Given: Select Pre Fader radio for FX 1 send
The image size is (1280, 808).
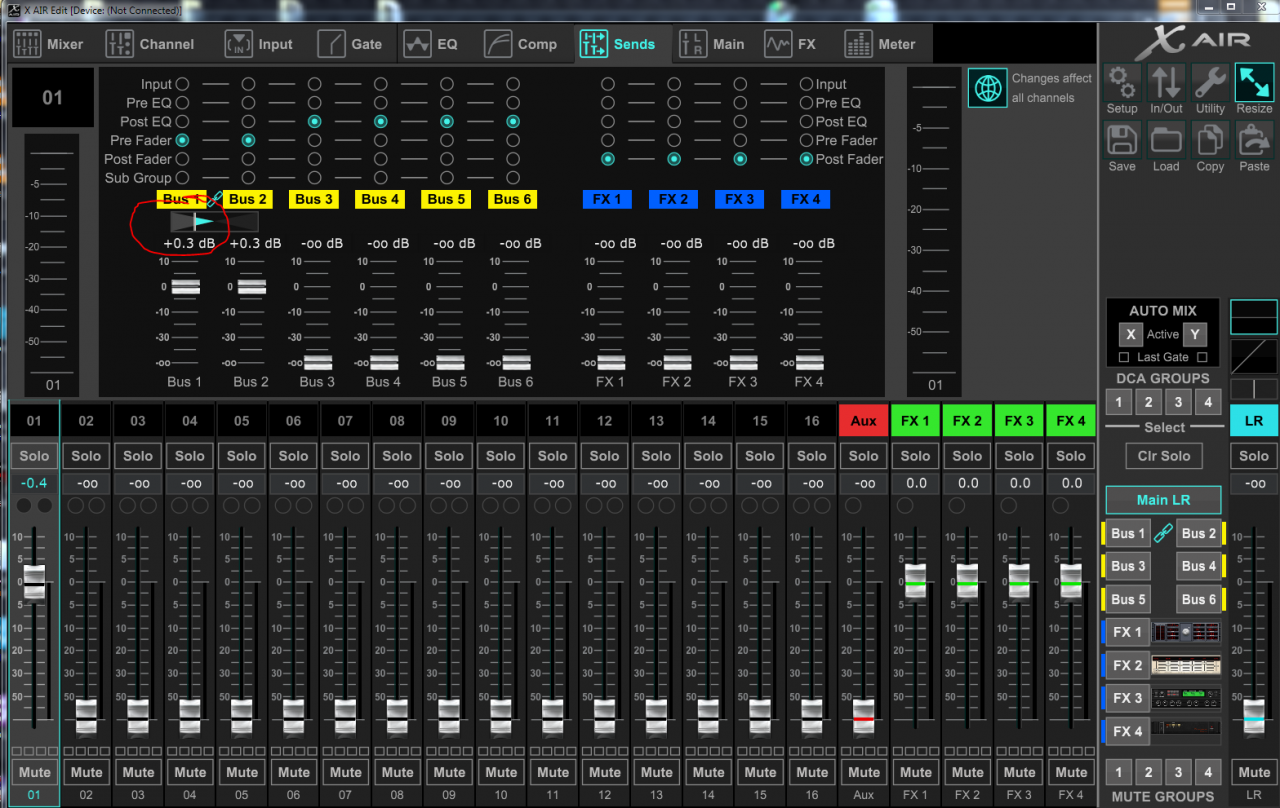Looking at the screenshot, I should (x=608, y=140).
